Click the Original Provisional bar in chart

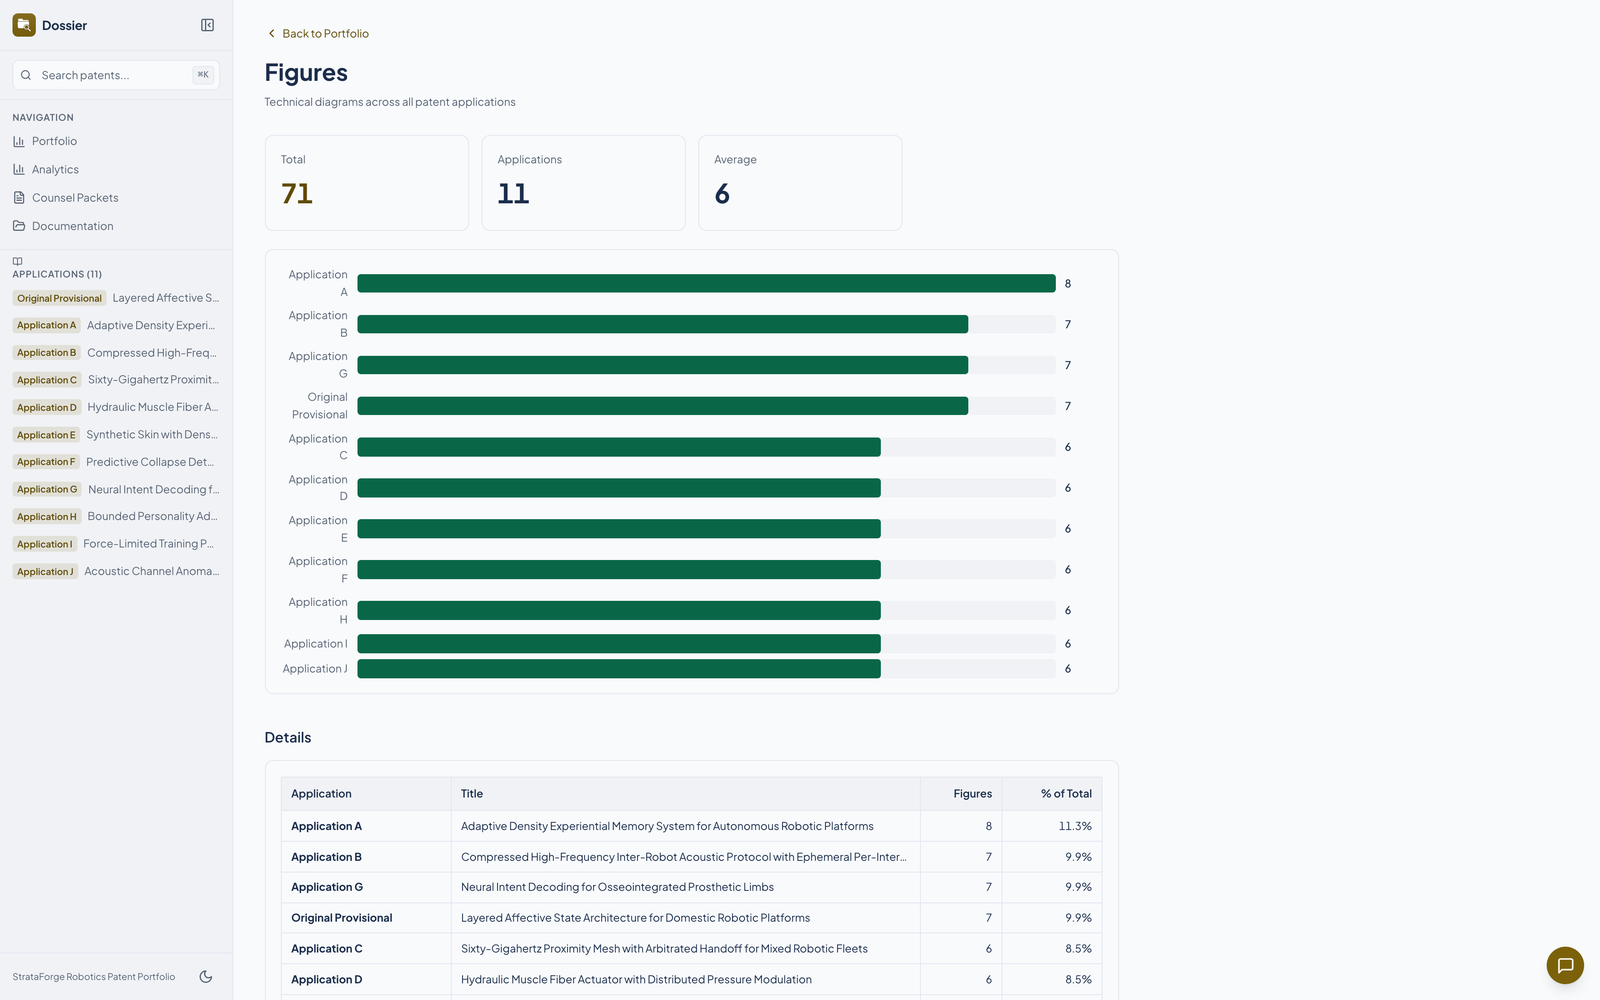(662, 406)
